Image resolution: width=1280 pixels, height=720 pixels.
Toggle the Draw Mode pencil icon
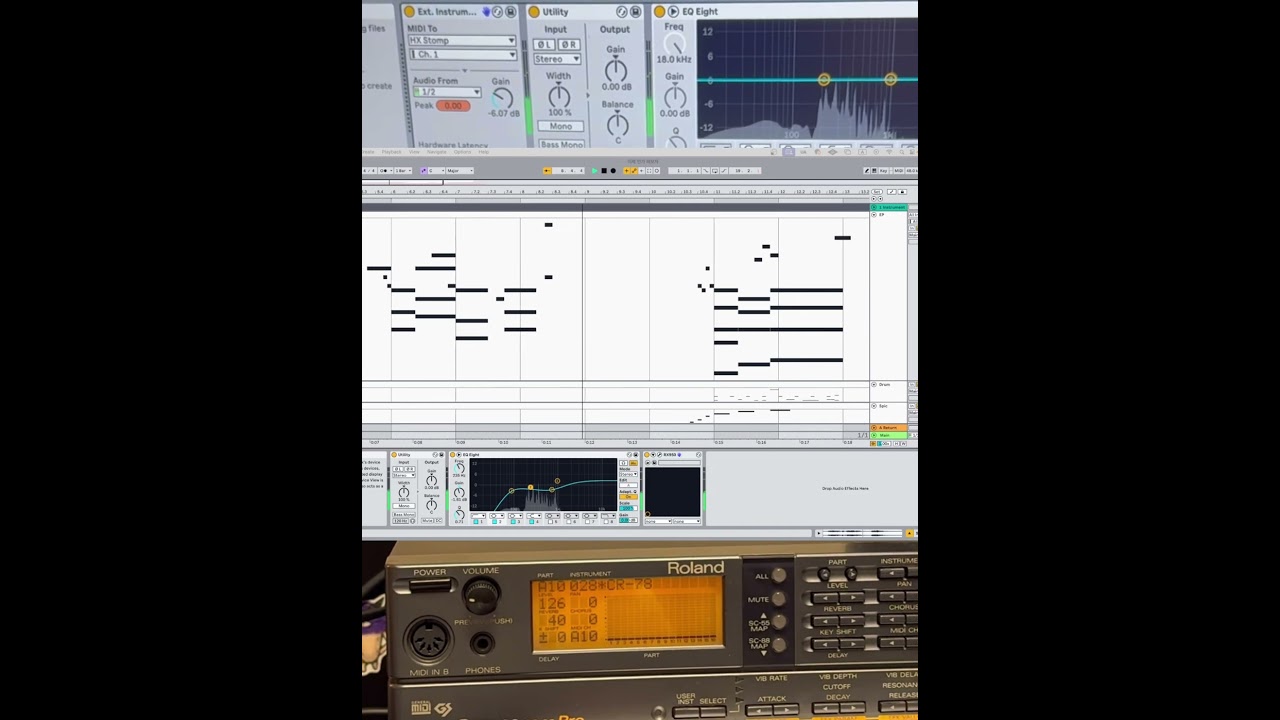(868, 171)
